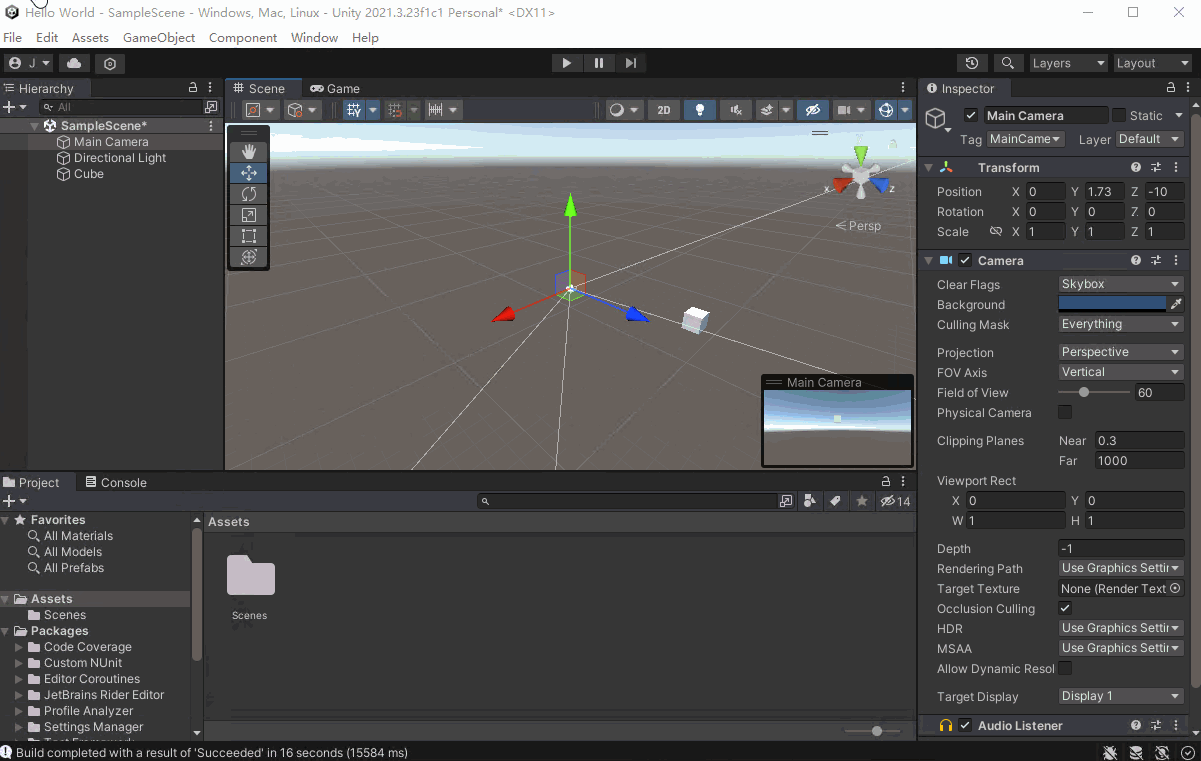Select the Hand view tool

[x=249, y=152]
